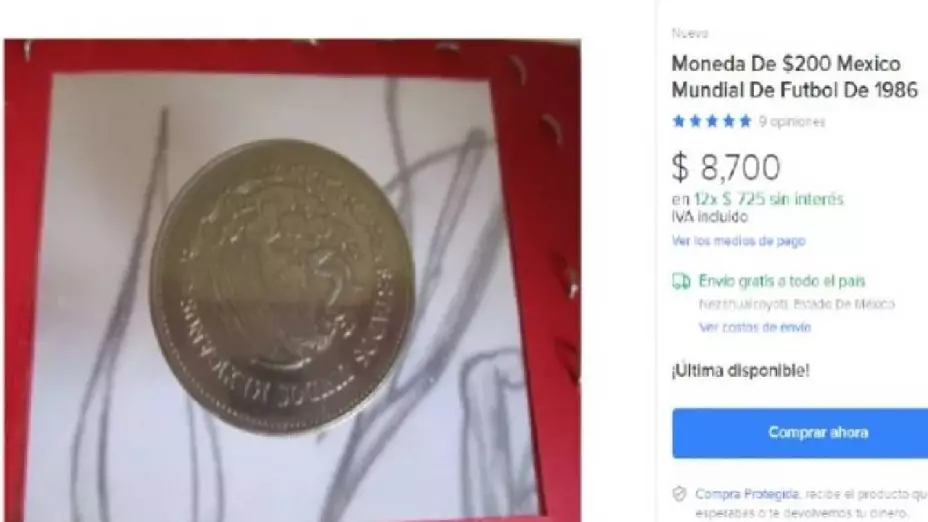Click the second rating star
Screen dimensions: 928x522
(695, 122)
